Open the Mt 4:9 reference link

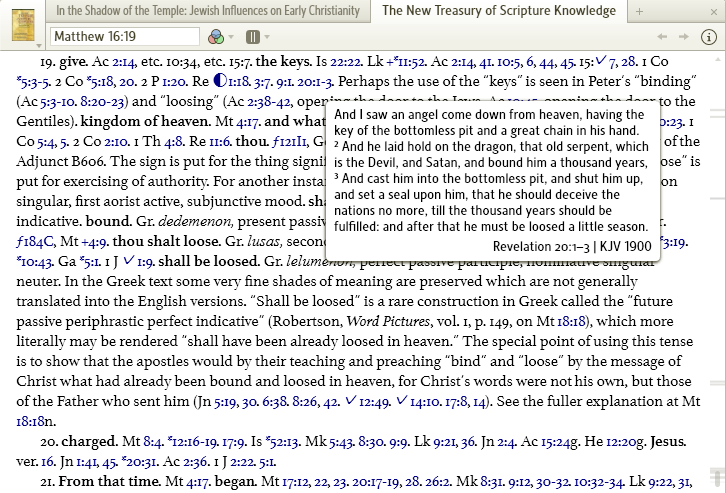point(94,241)
